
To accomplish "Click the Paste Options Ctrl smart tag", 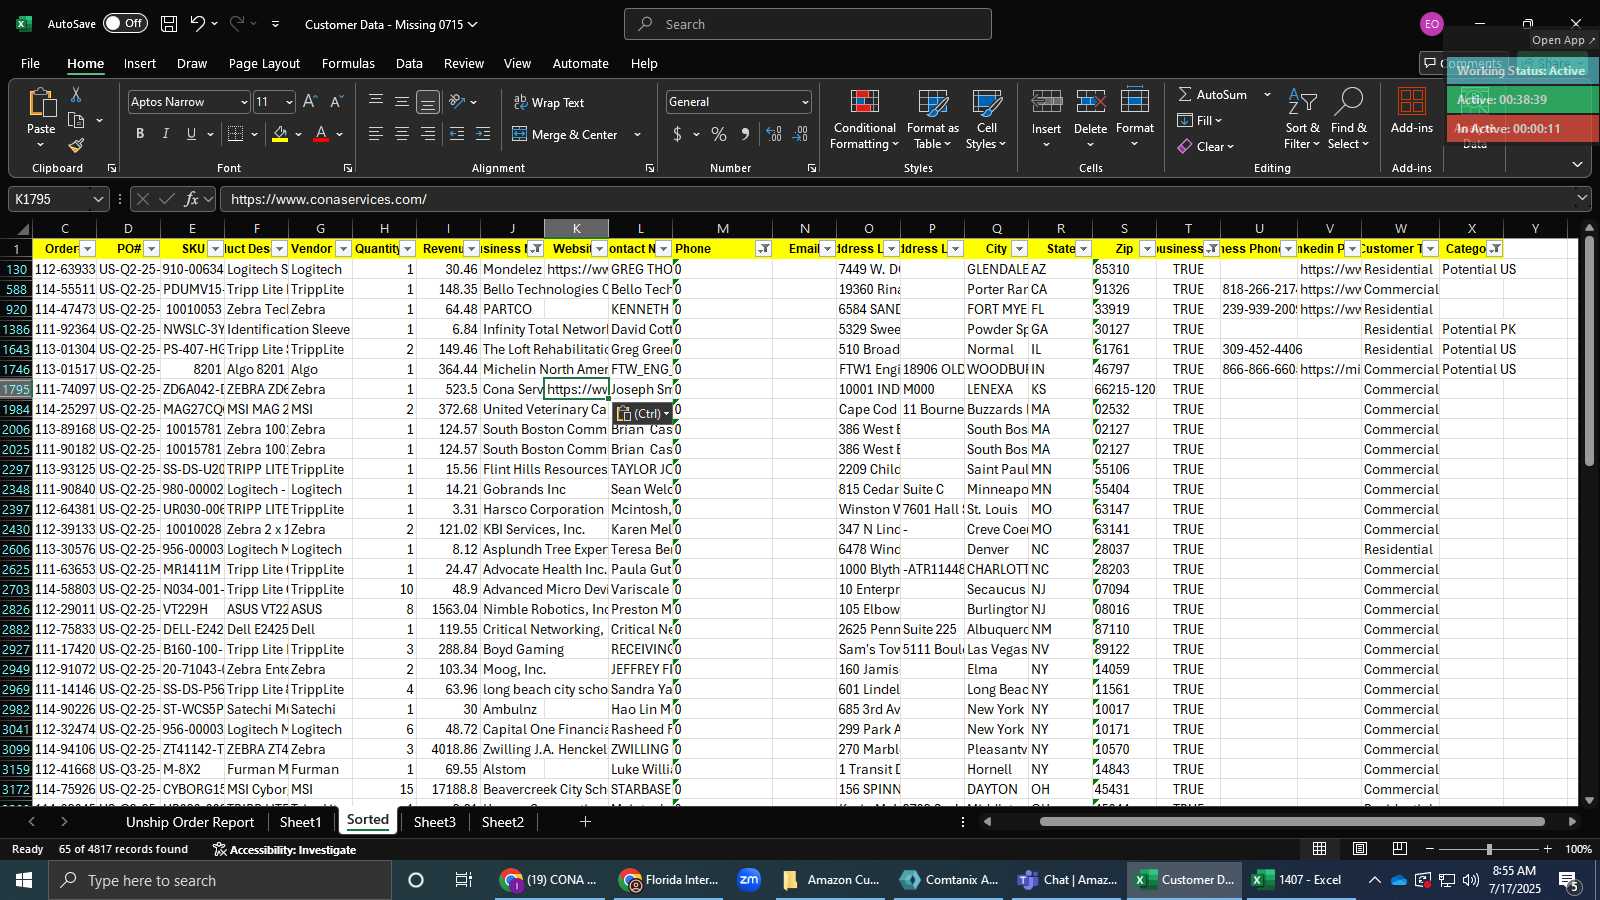I will point(643,413).
